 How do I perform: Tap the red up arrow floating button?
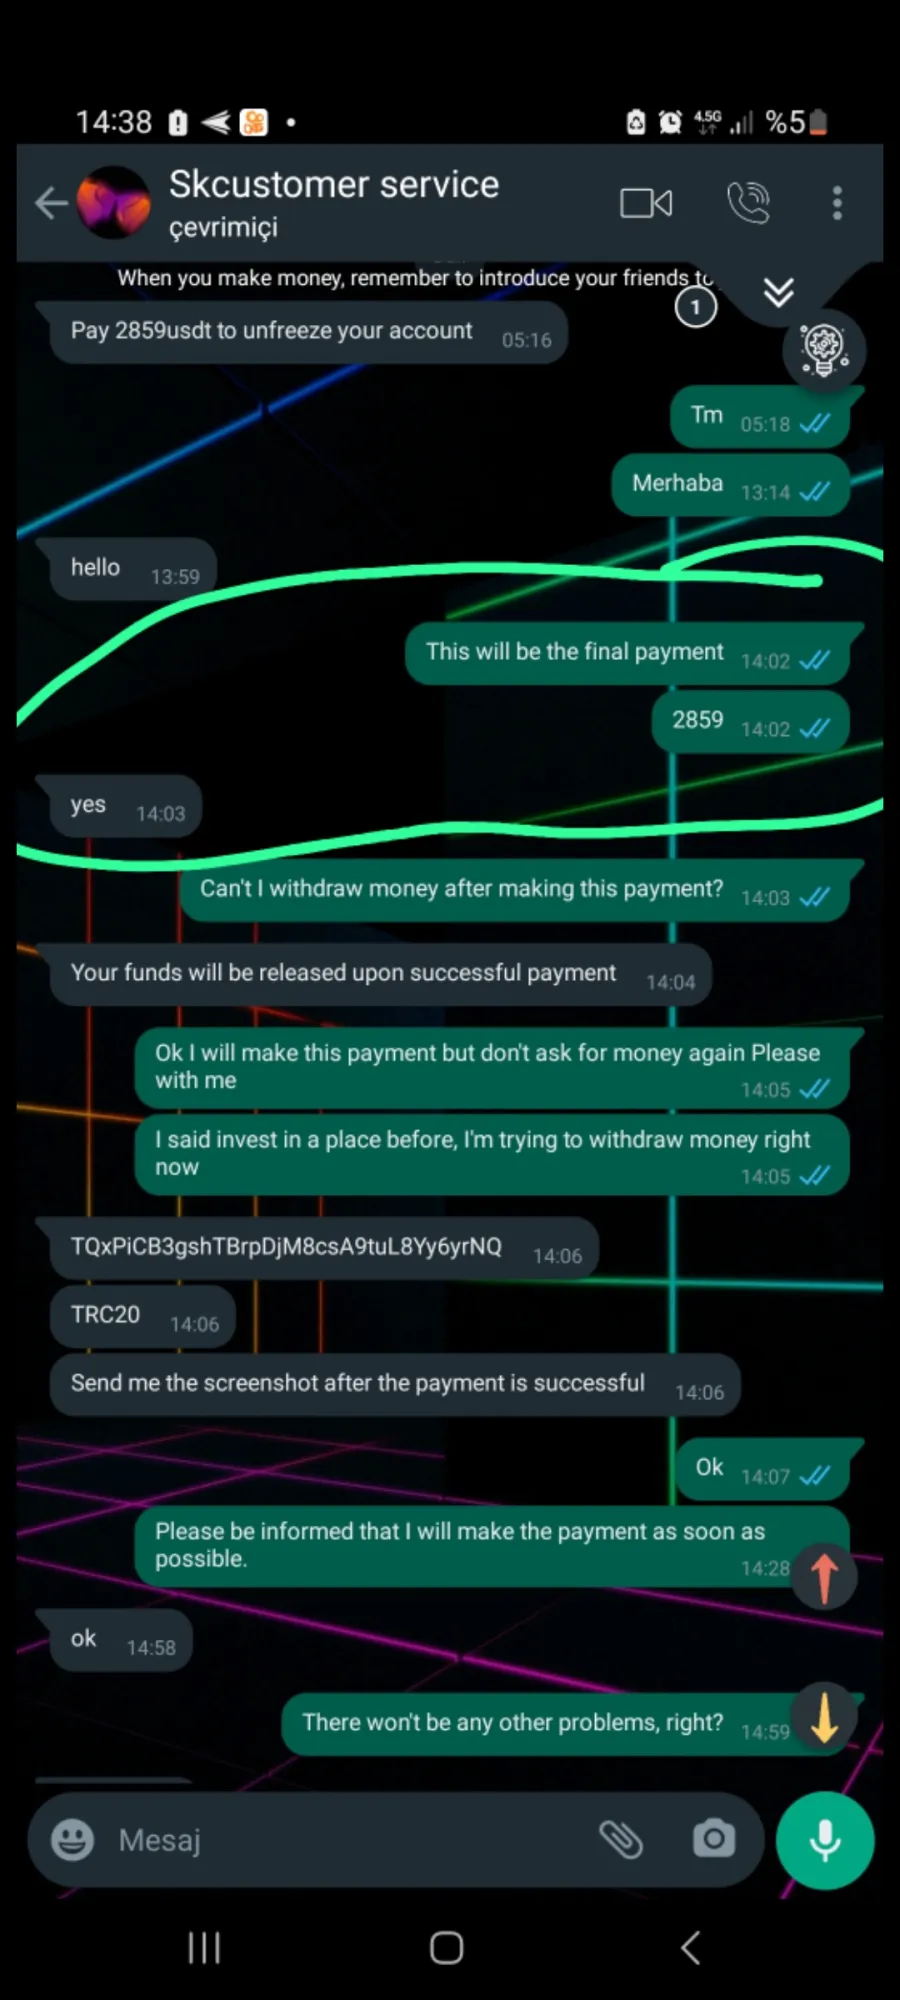[824, 1576]
